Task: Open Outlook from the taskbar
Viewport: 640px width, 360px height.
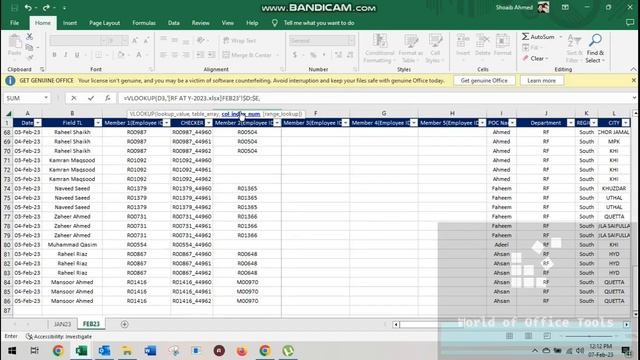Action: click(104, 351)
